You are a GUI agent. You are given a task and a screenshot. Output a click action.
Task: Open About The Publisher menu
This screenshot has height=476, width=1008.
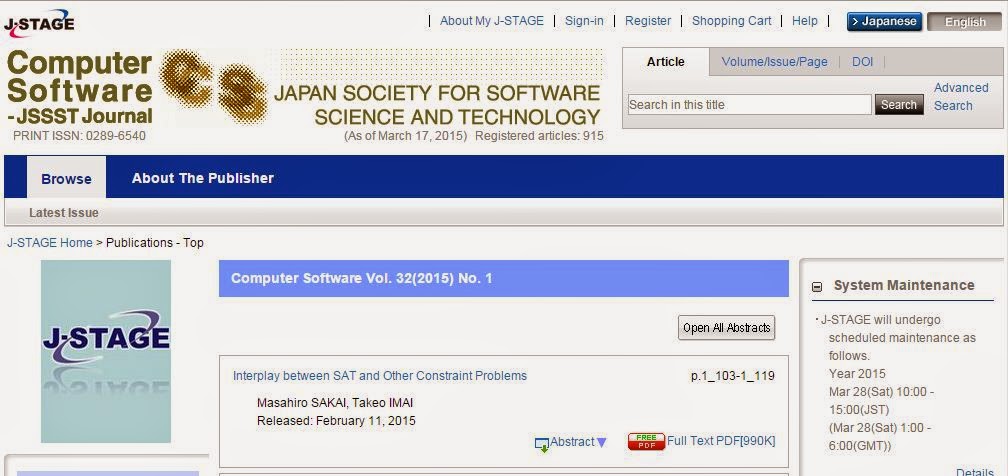(202, 178)
